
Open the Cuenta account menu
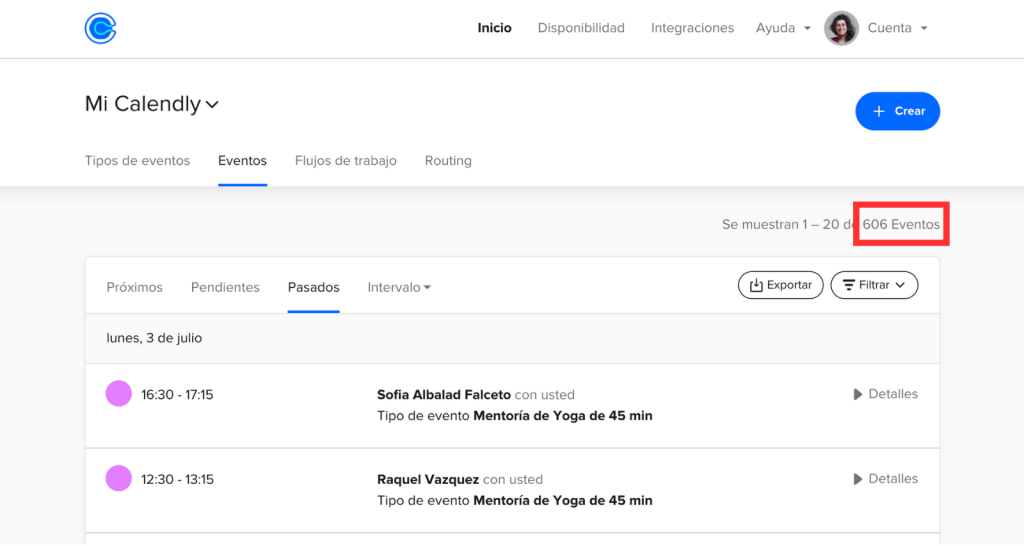[x=897, y=28]
